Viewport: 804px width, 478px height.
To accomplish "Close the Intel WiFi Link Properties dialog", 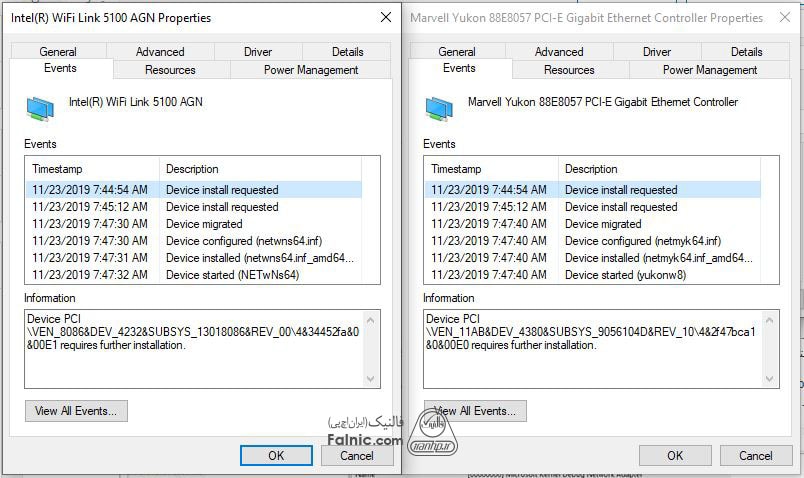I will [x=386, y=18].
